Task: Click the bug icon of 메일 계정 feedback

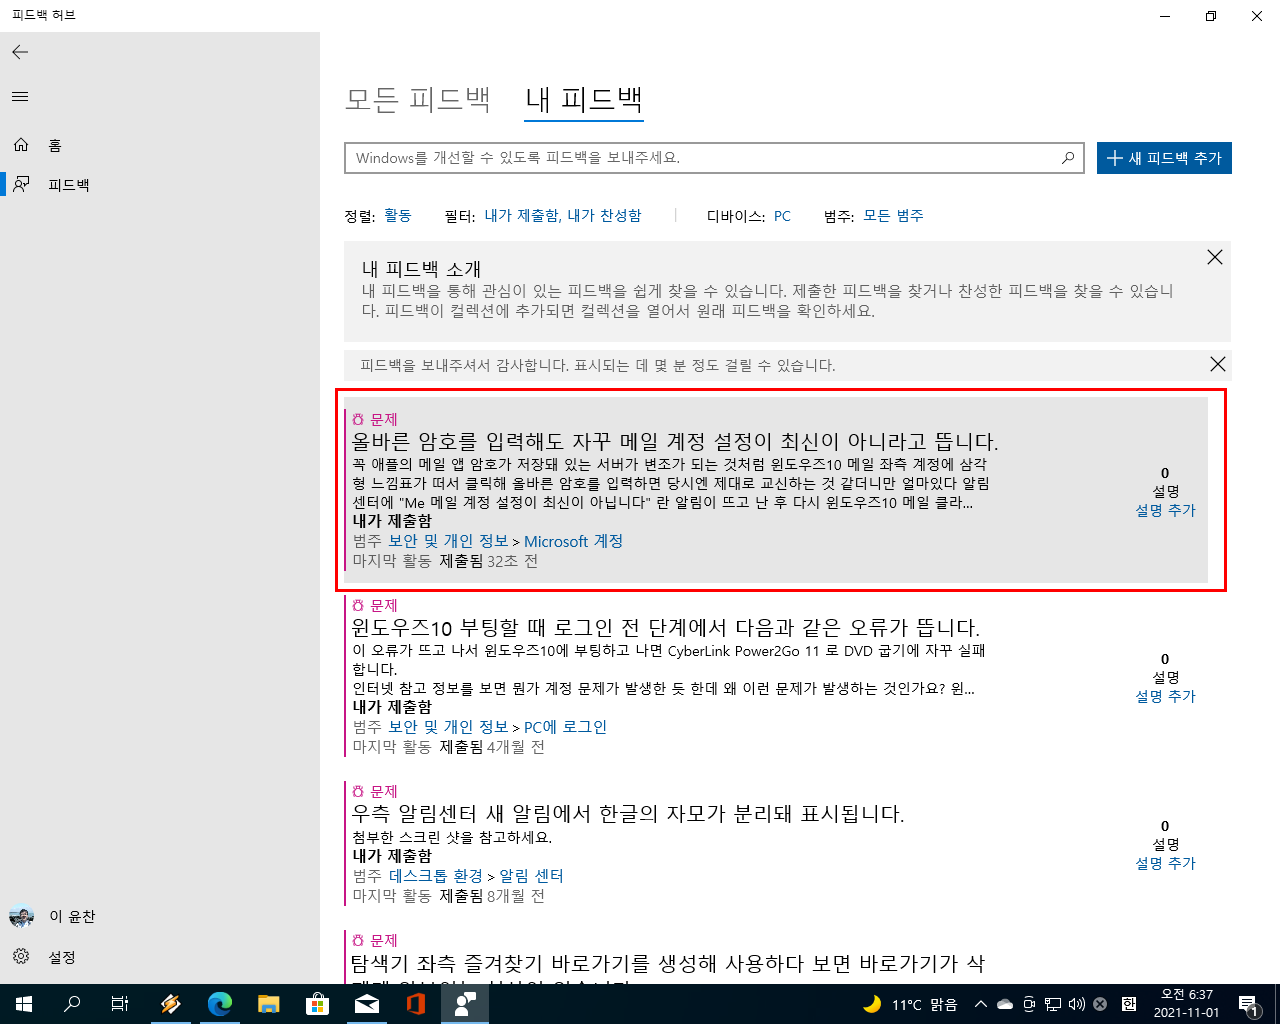Action: pyautogui.click(x=358, y=420)
